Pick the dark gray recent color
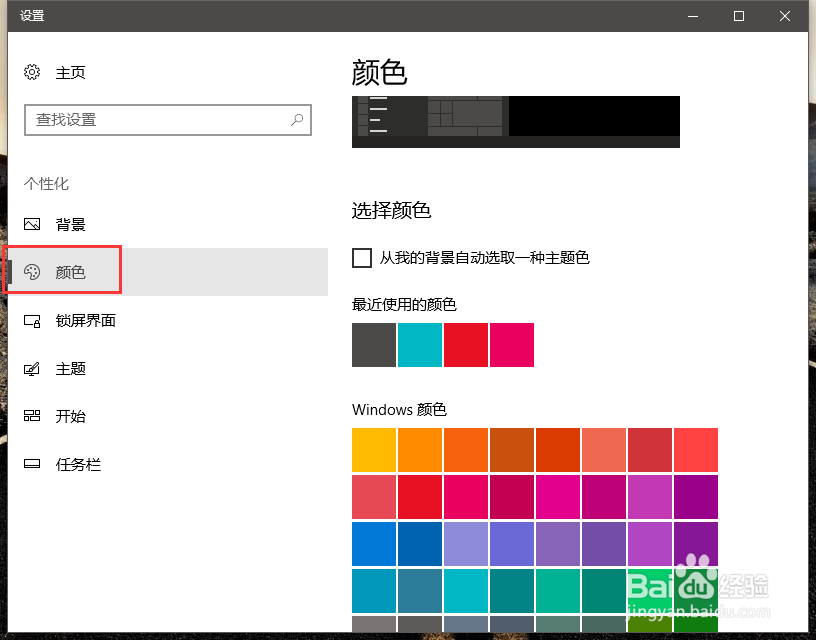 click(x=374, y=345)
